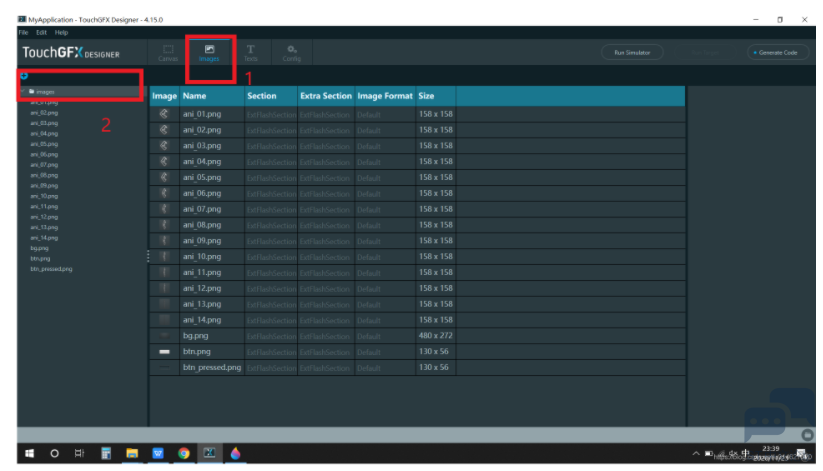The height and width of the screenshot is (471, 823).
Task: Open File Explorer from the taskbar
Action: pyautogui.click(x=132, y=453)
